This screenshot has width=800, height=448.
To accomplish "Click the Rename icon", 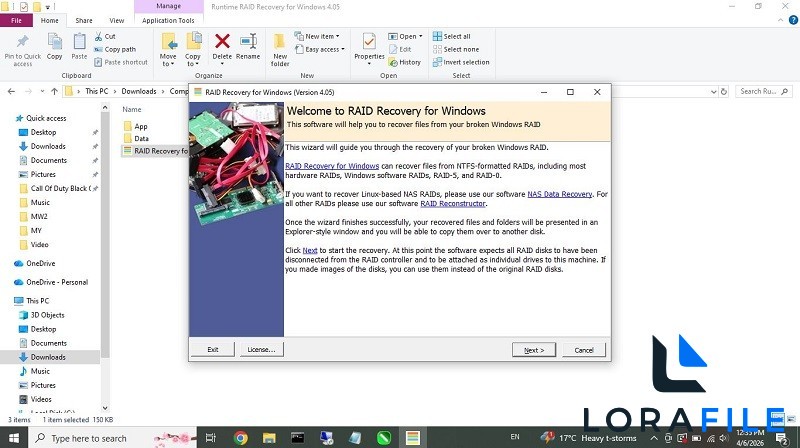I will 248,41.
